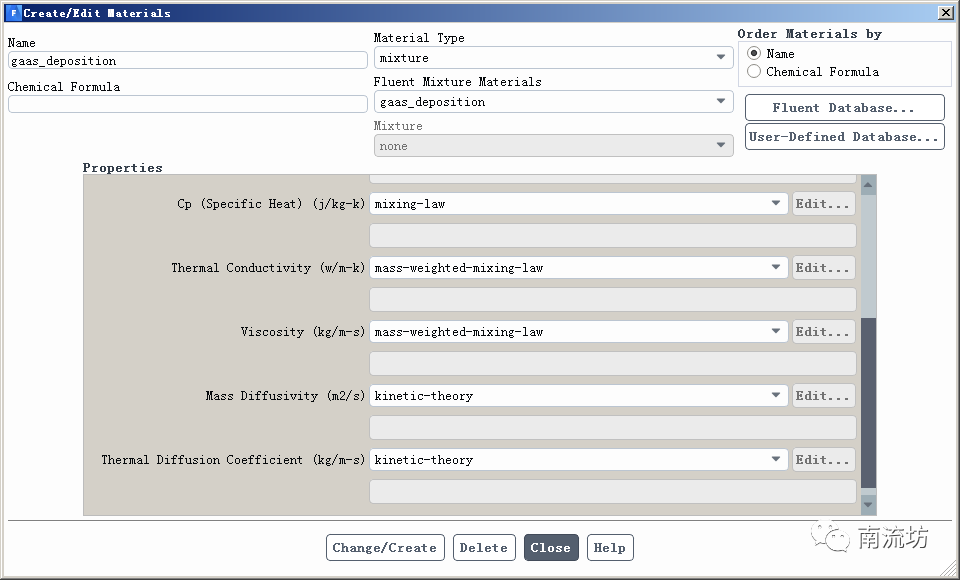The height and width of the screenshot is (580, 960).
Task: Expand the Fluent Mixture Materials dropdown
Action: pyautogui.click(x=553, y=102)
